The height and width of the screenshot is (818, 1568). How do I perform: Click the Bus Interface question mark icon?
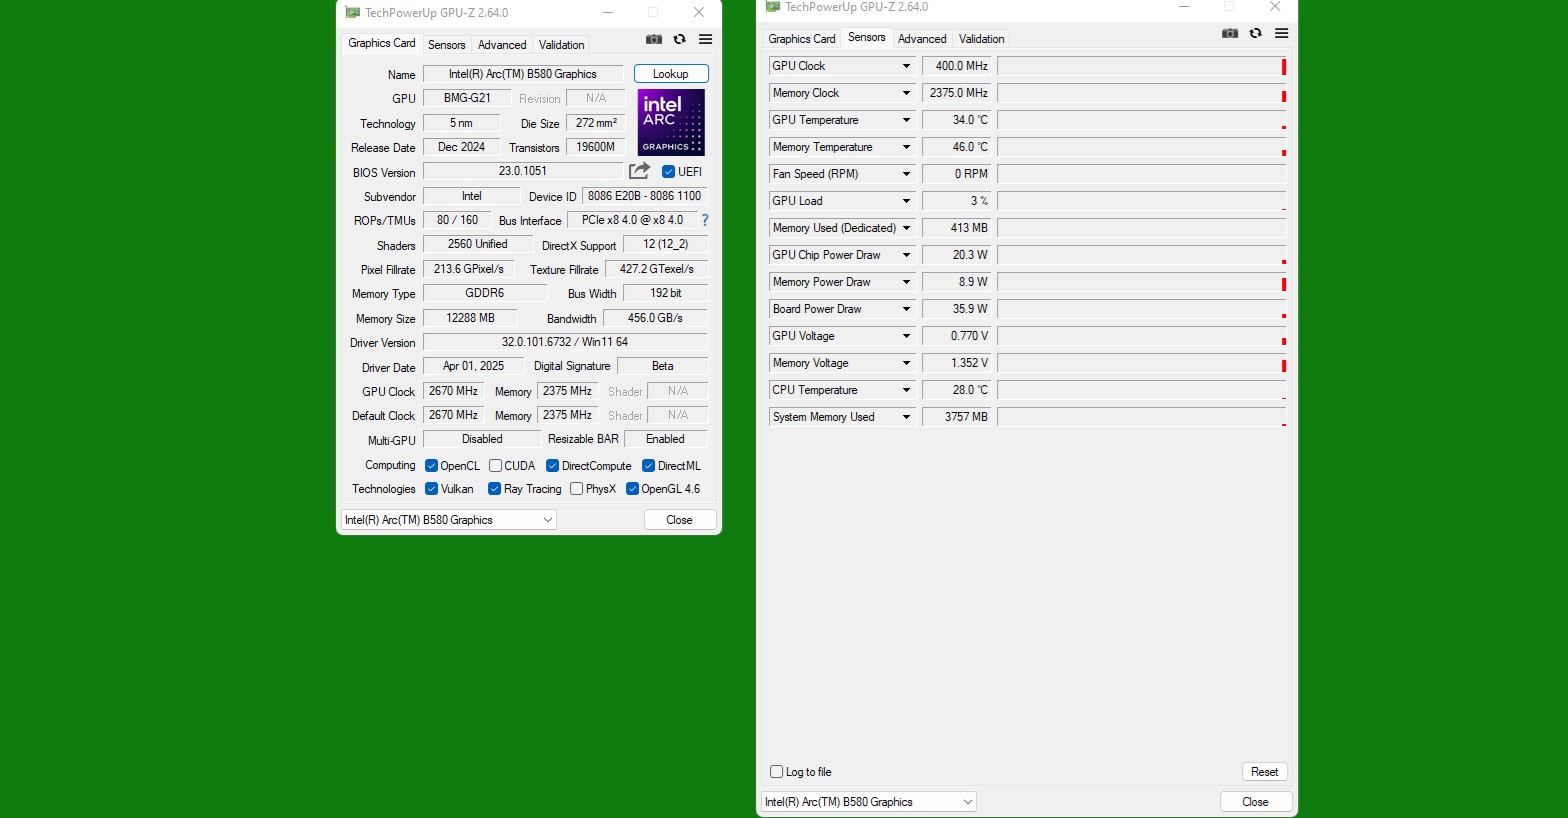(705, 220)
